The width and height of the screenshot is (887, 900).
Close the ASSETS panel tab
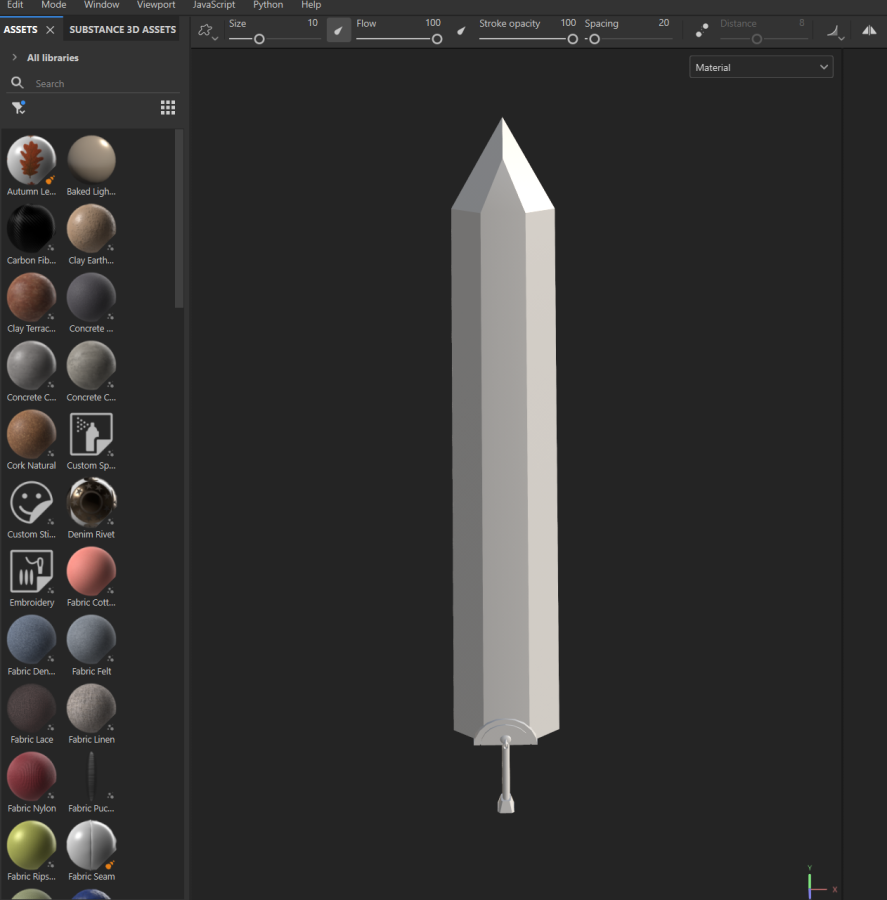point(50,30)
